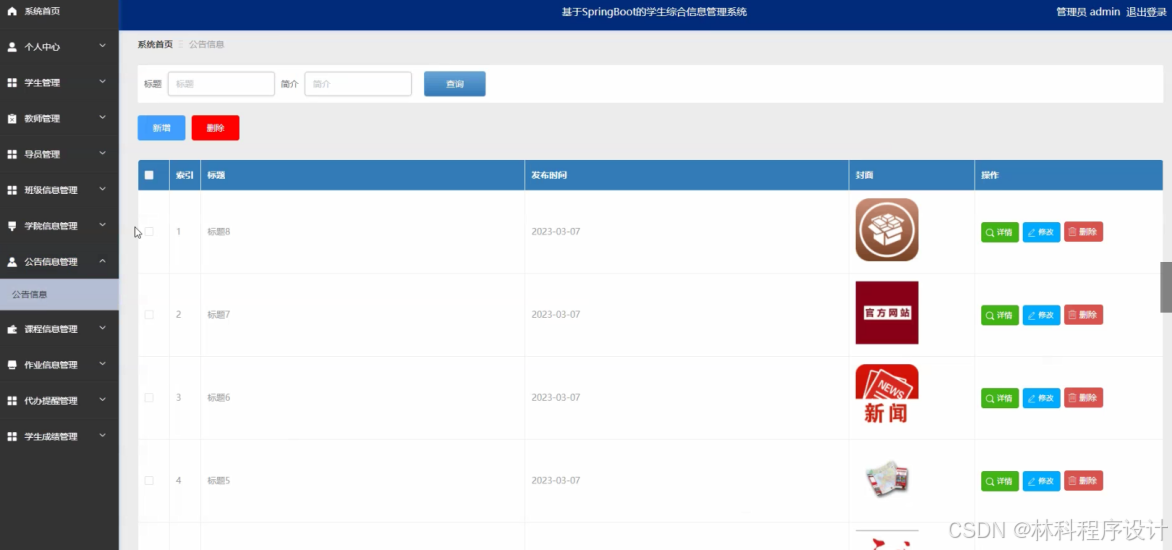This screenshot has width=1172, height=550.
Task: Expand the 学生管理 menu chevron
Action: (102, 82)
